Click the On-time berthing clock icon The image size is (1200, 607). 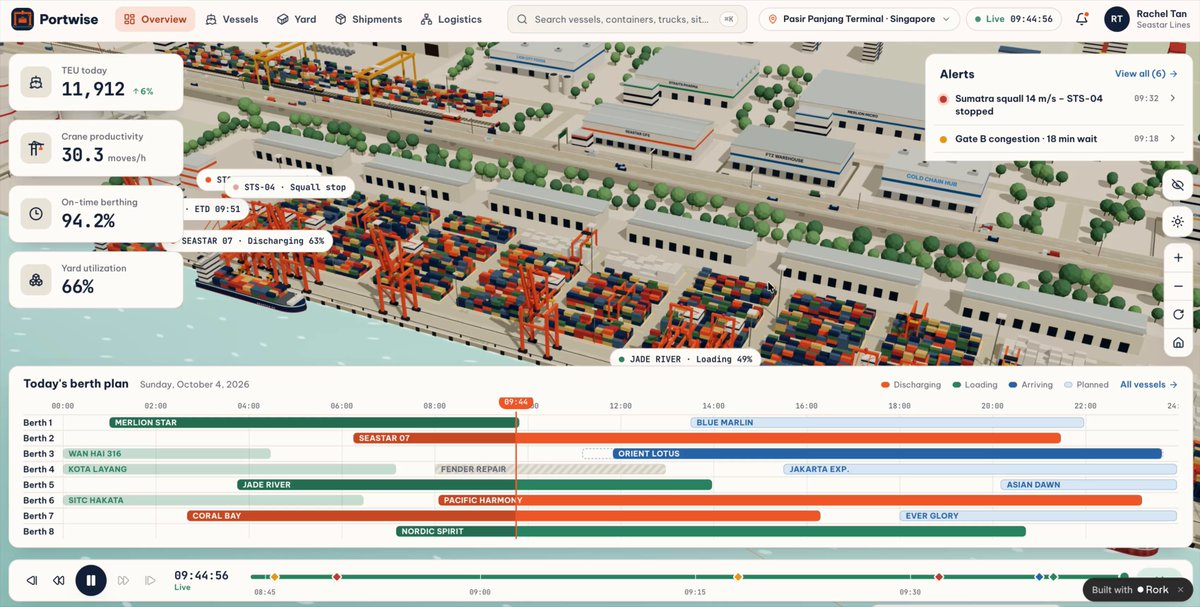point(36,214)
